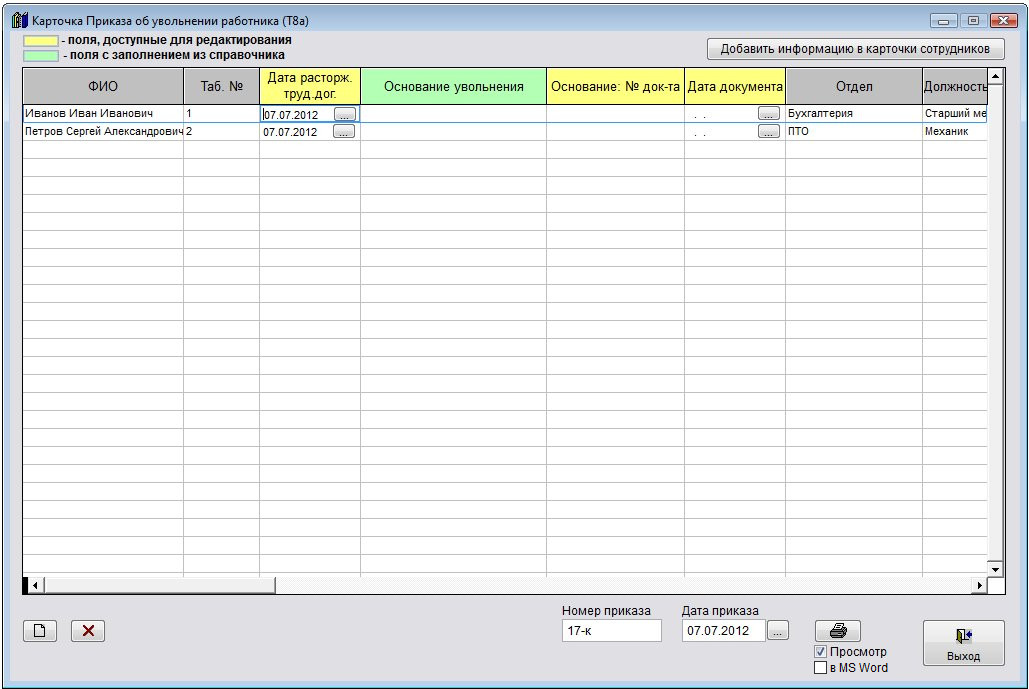Close the Карточка Приказа window
Screen dimensions: 1029x689
click(1003, 21)
